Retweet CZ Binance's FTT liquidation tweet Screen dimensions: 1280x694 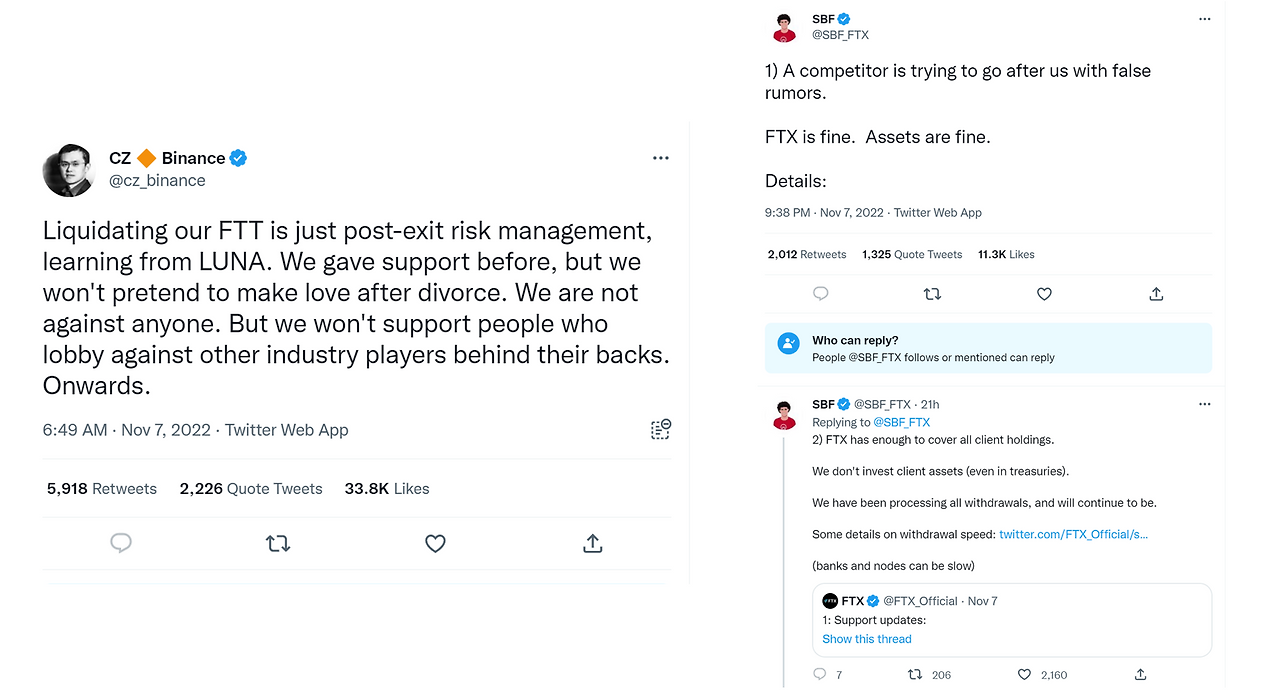coord(278,543)
